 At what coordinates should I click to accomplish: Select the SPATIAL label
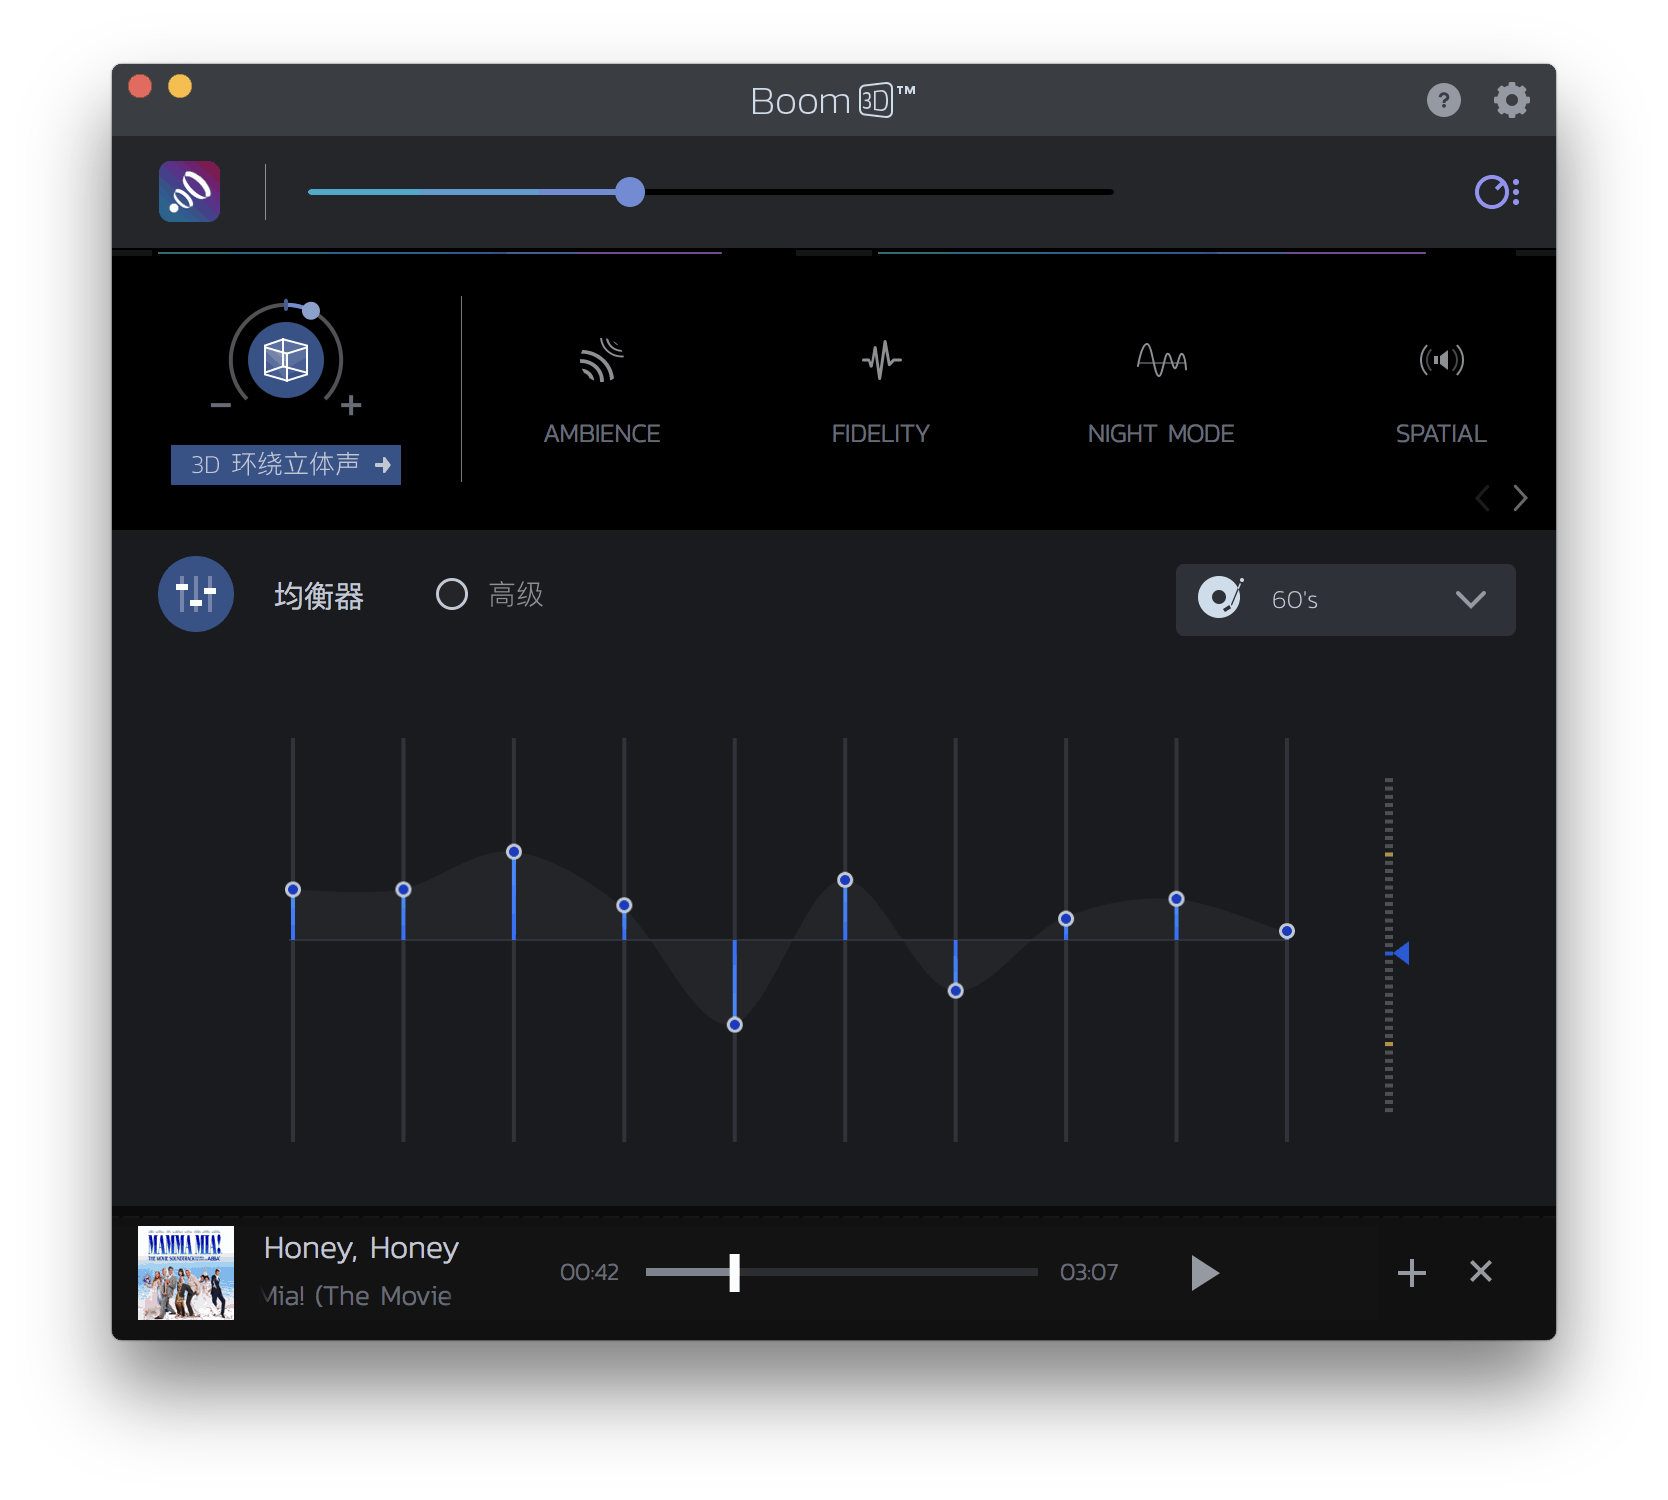tap(1441, 434)
